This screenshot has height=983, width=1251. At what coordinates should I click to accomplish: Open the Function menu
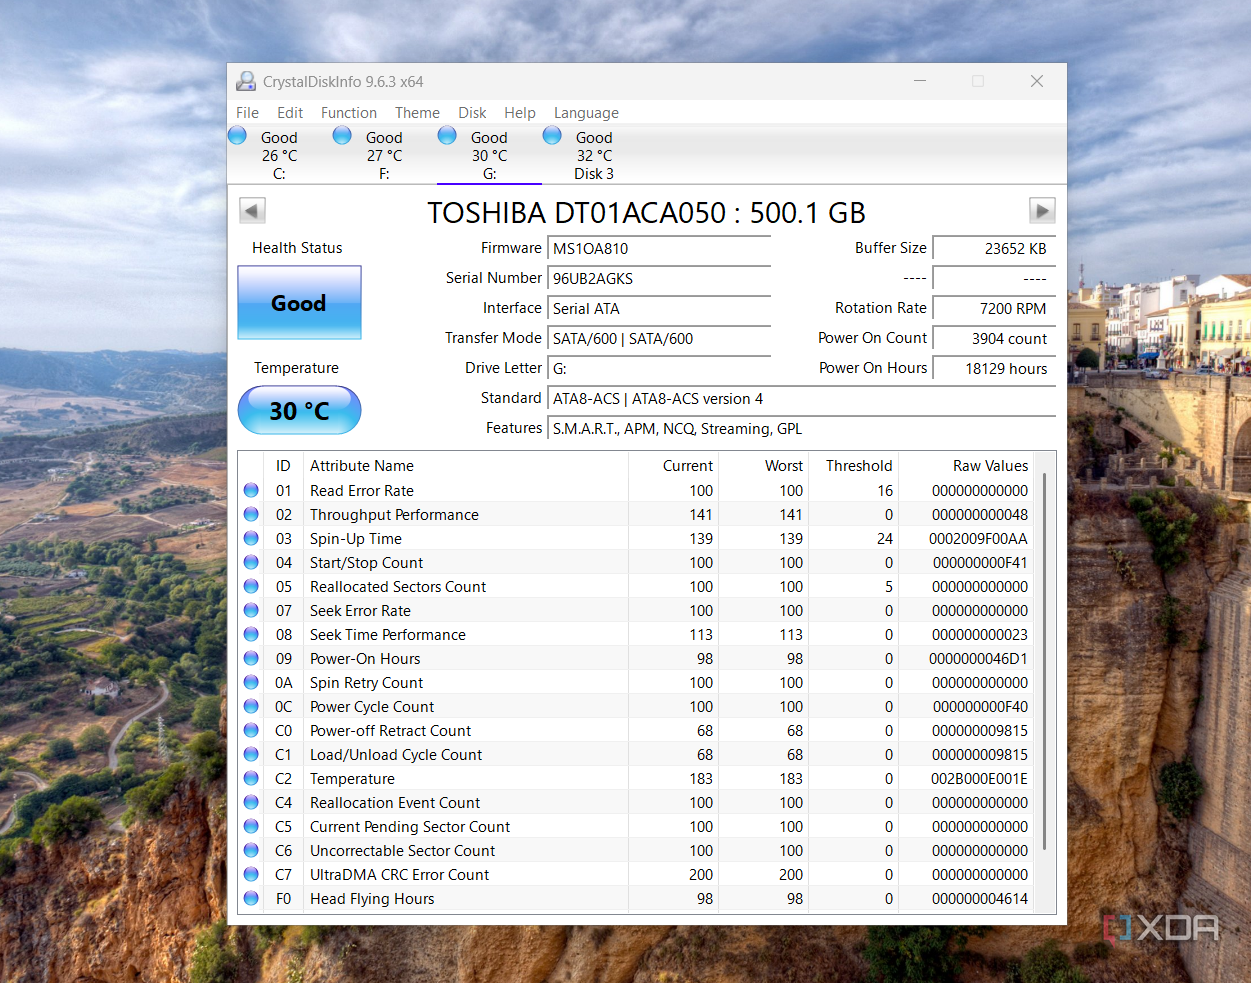349,113
